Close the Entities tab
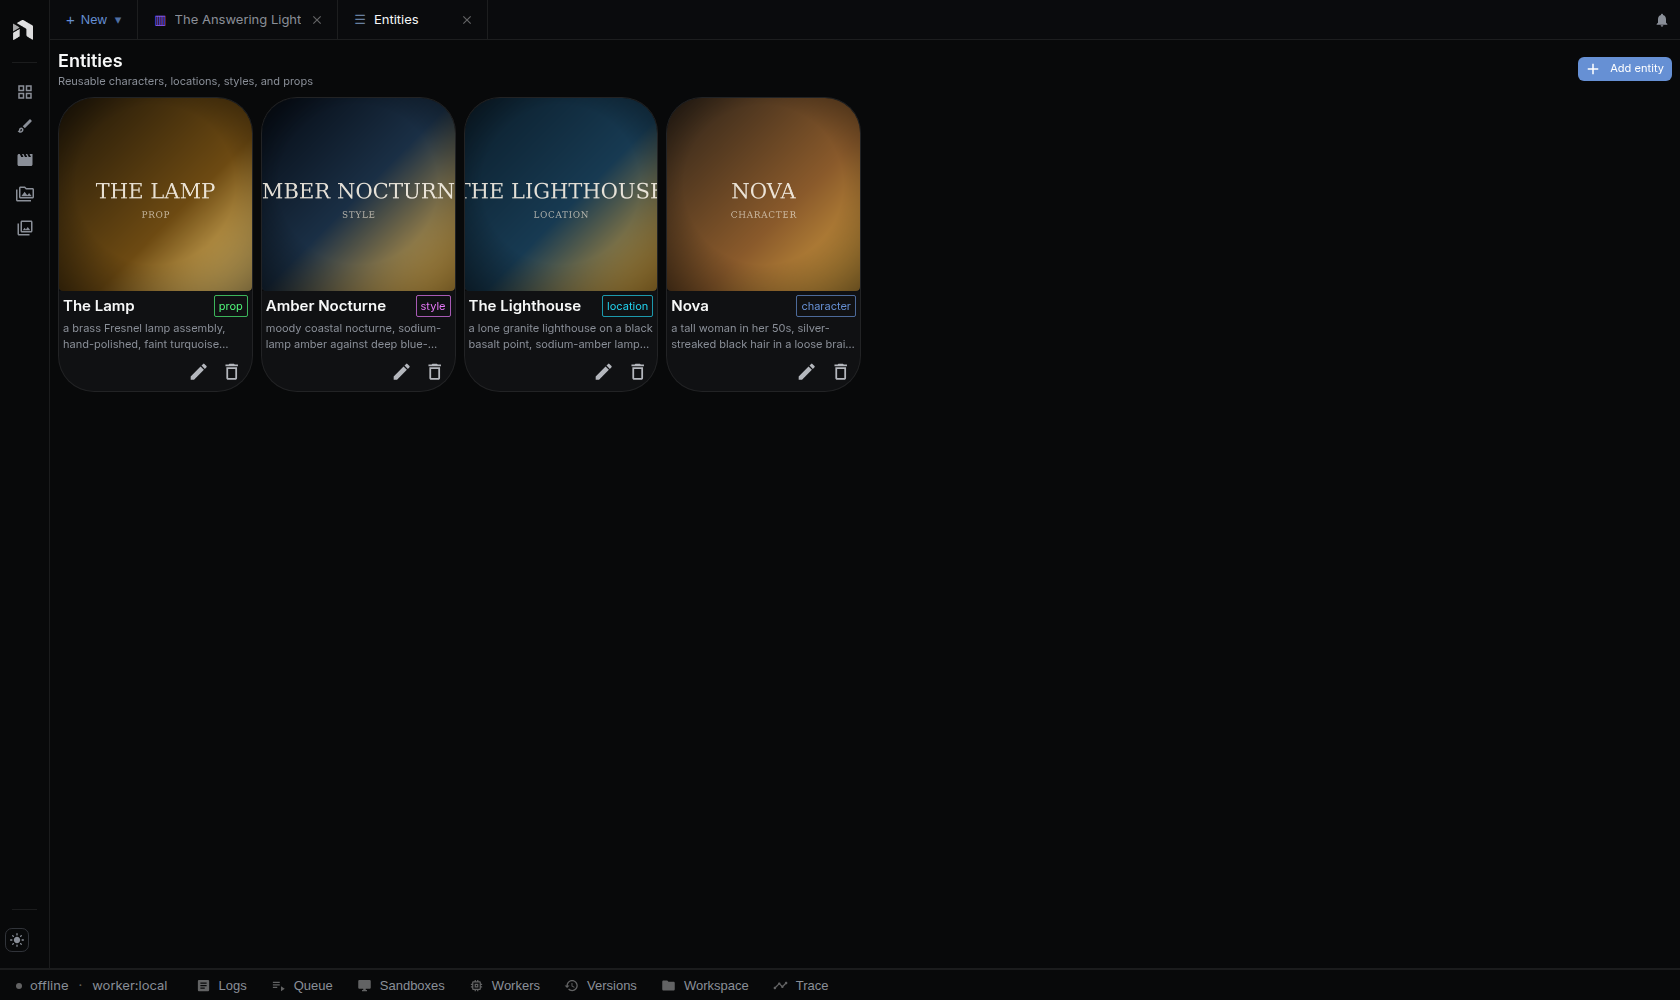The height and width of the screenshot is (1000, 1680). pyautogui.click(x=467, y=20)
